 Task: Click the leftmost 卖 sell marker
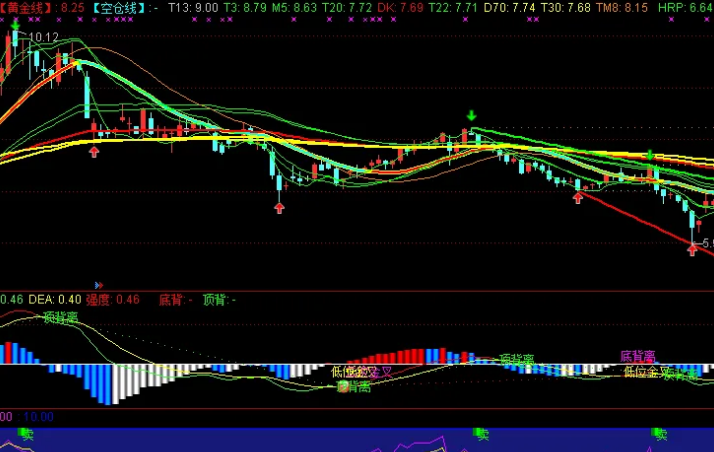click(x=26, y=434)
